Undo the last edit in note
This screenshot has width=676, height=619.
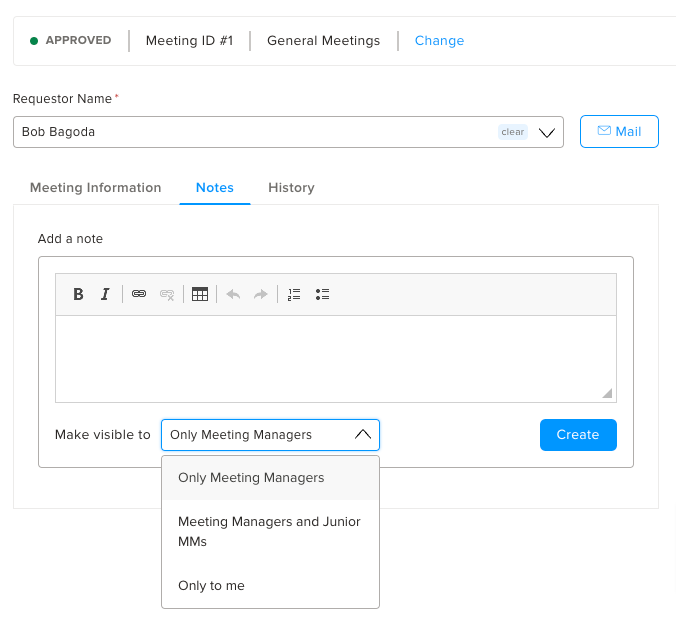click(x=233, y=294)
